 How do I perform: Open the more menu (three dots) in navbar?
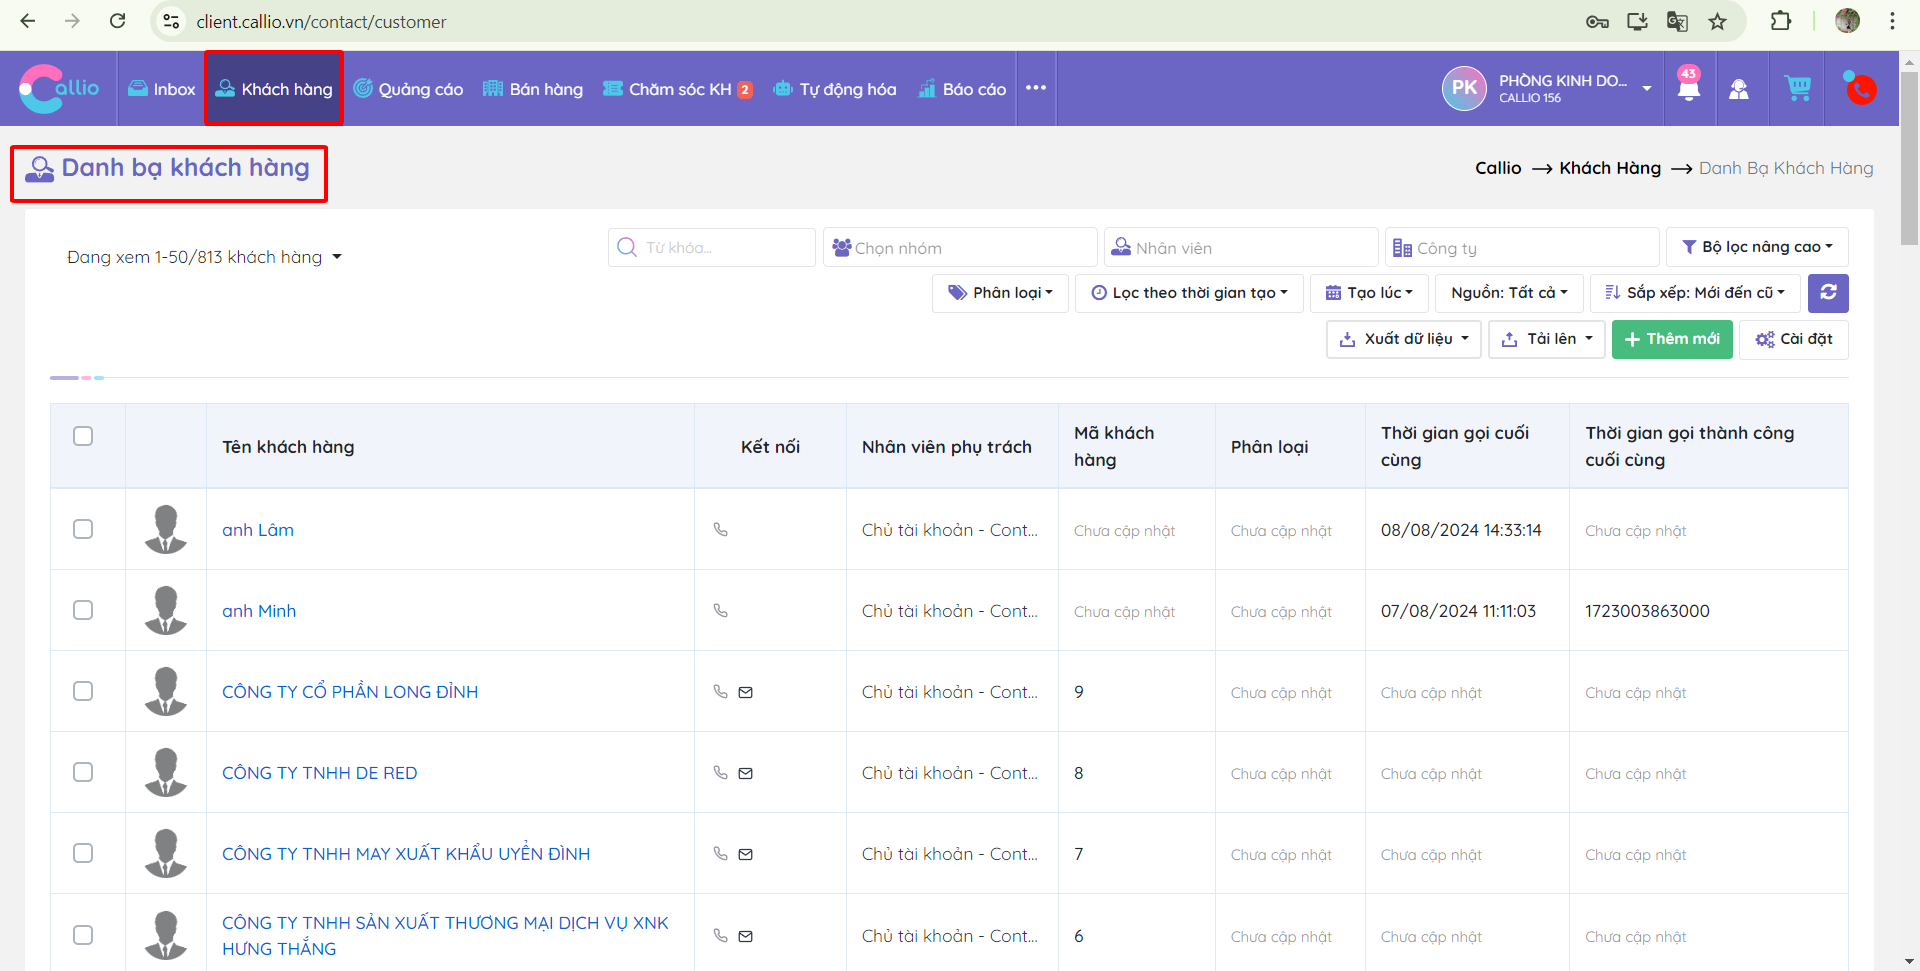tap(1036, 88)
